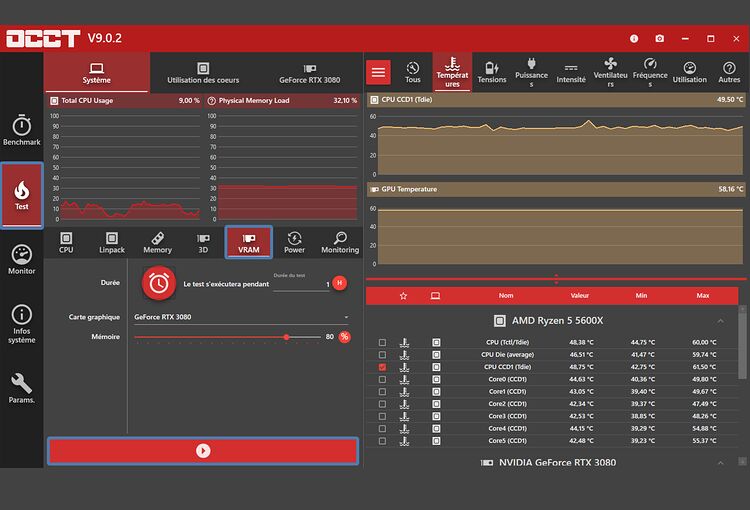Switch to the Système tab

pos(97,72)
